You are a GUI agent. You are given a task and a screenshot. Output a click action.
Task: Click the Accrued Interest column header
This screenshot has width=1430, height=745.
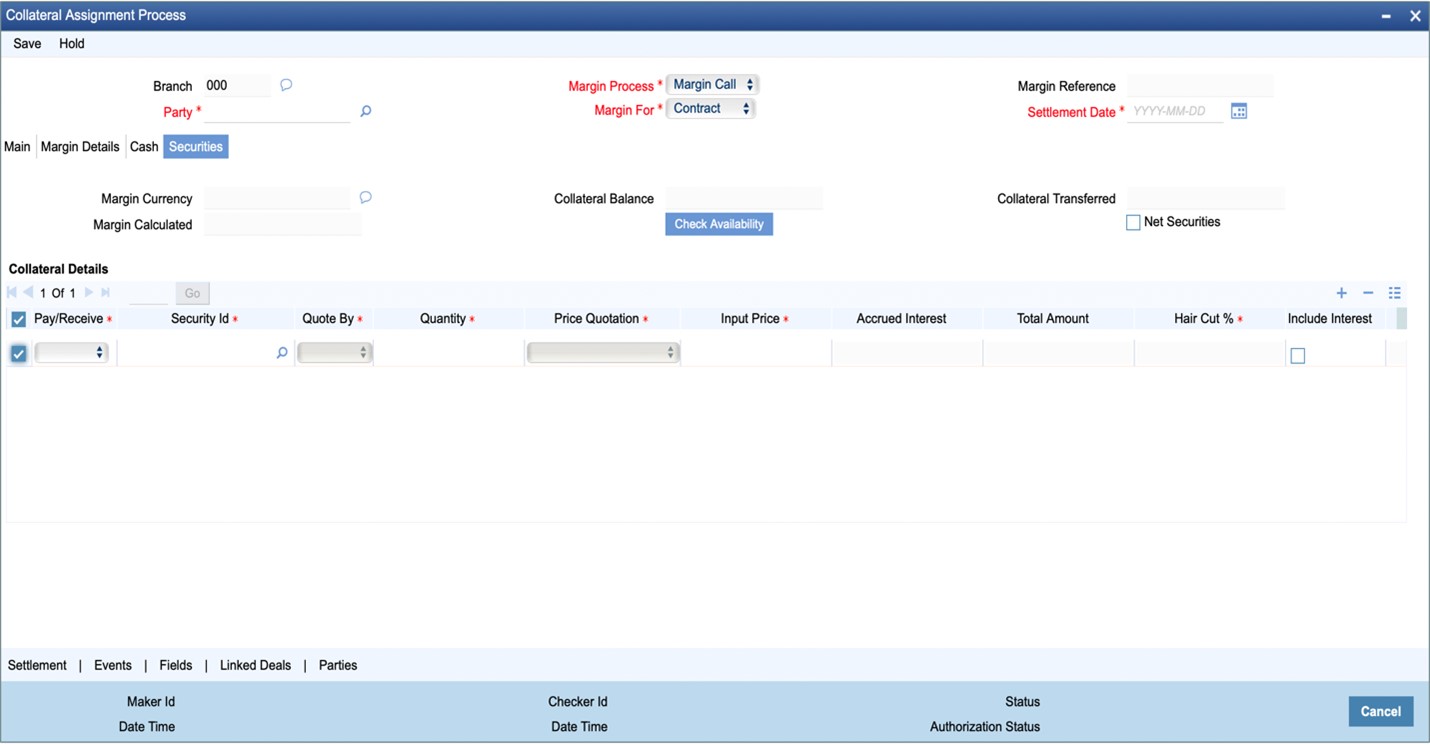pyautogui.click(x=901, y=319)
